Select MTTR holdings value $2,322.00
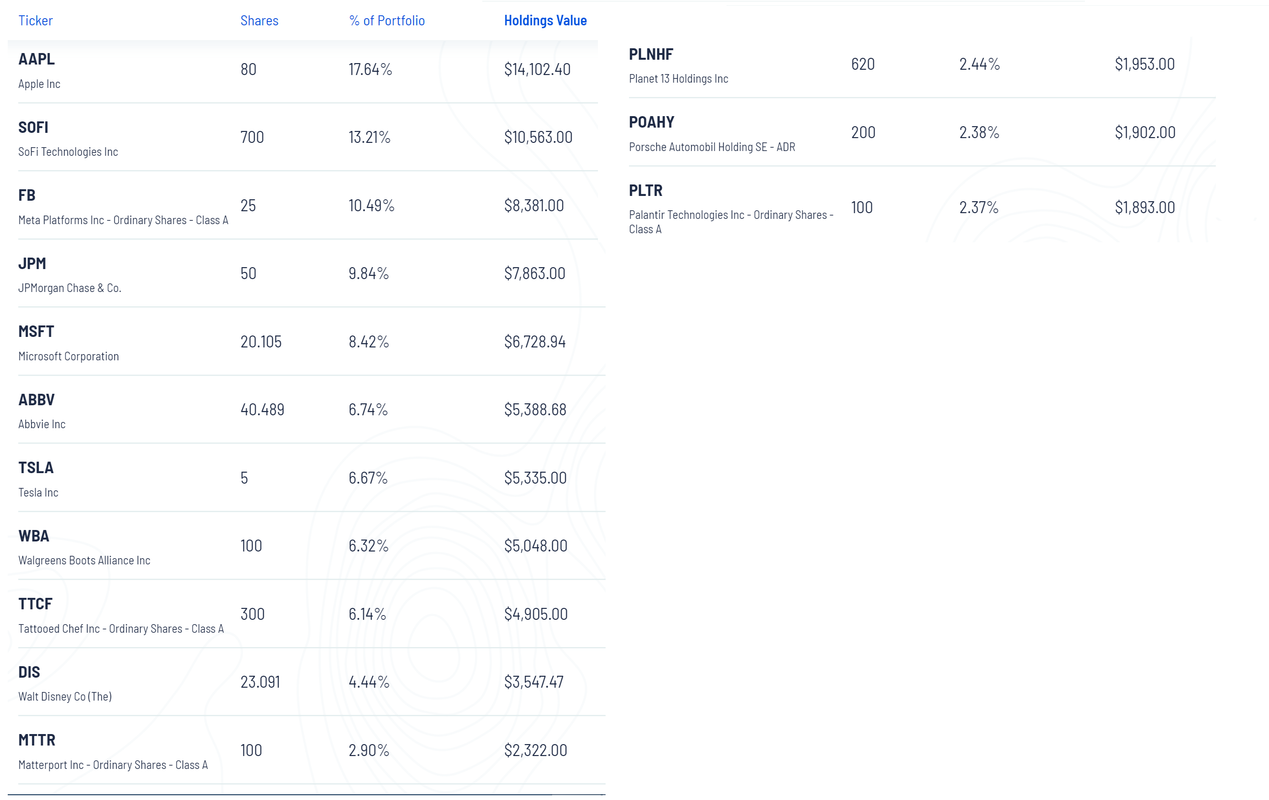This screenshot has width=1269, height=800. click(x=536, y=750)
